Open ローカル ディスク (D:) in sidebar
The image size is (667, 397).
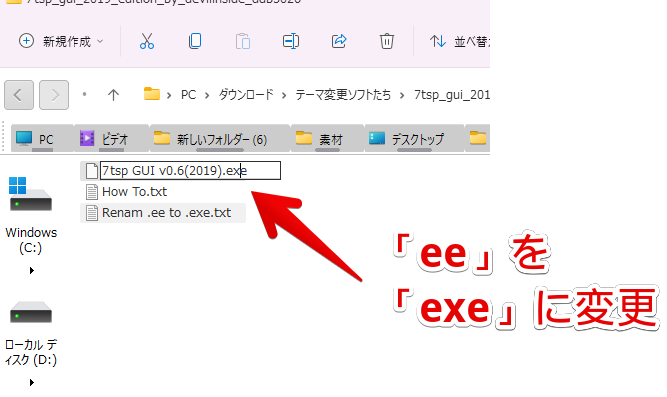tap(31, 333)
